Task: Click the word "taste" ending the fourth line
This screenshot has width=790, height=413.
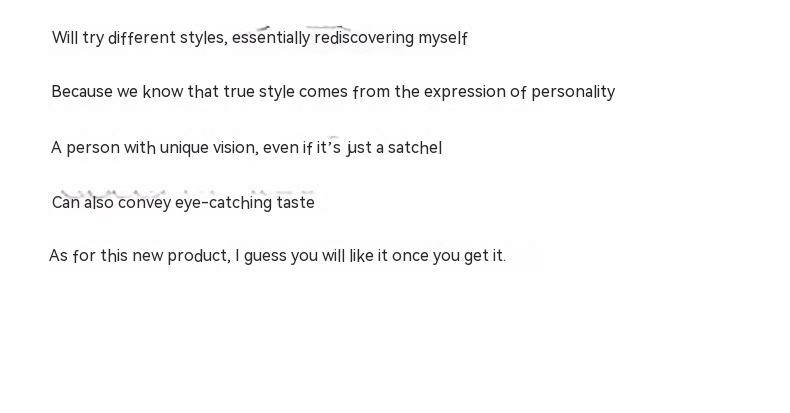Action: [x=295, y=203]
